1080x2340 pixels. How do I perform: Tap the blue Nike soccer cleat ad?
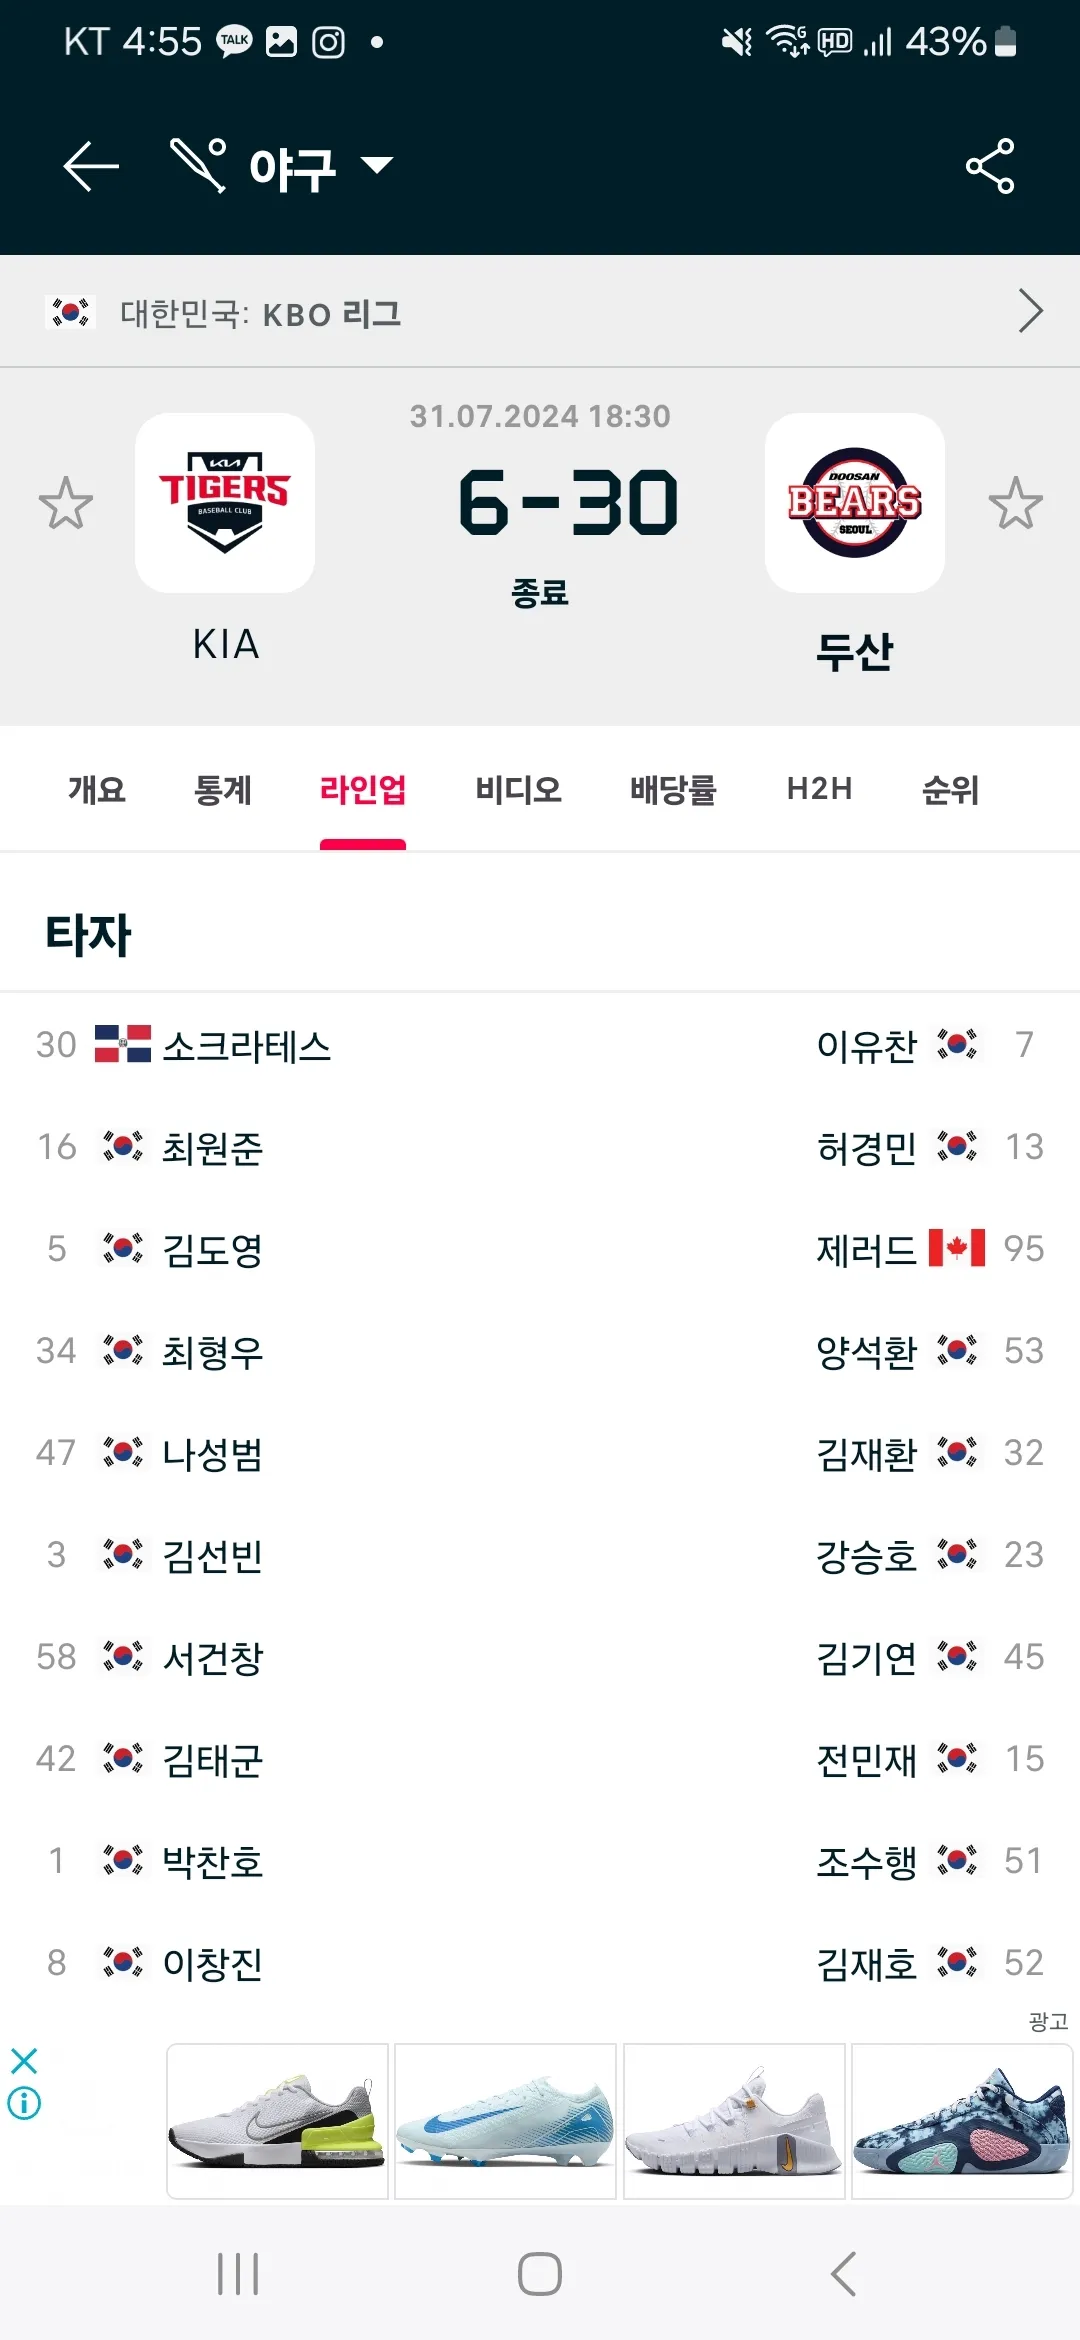point(505,2121)
